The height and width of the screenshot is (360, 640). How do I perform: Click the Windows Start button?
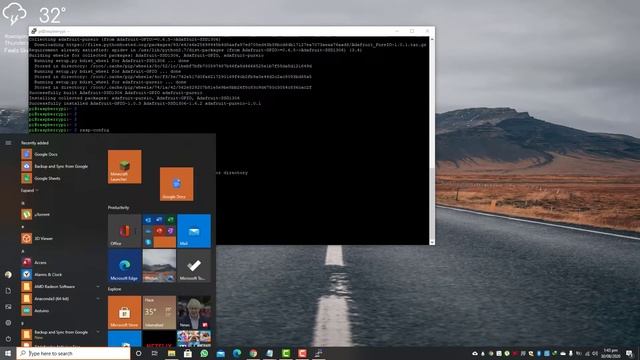click(8, 353)
